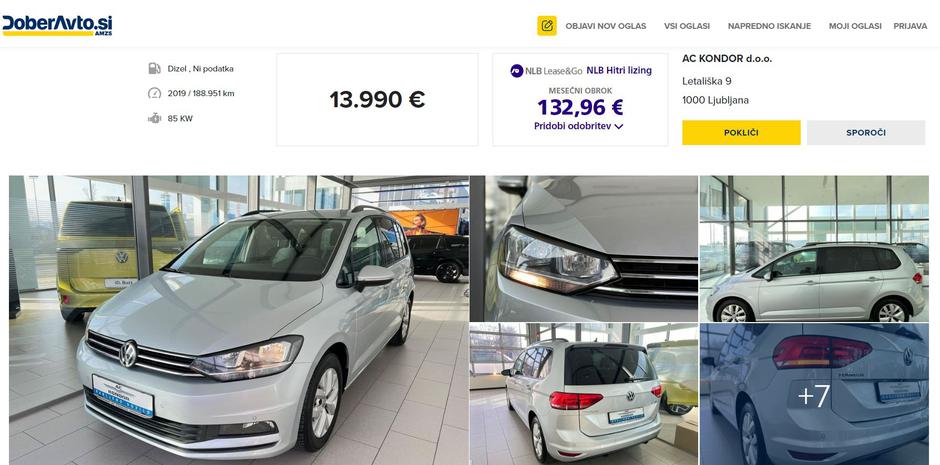Click the speedometer mileage icon

click(x=155, y=93)
